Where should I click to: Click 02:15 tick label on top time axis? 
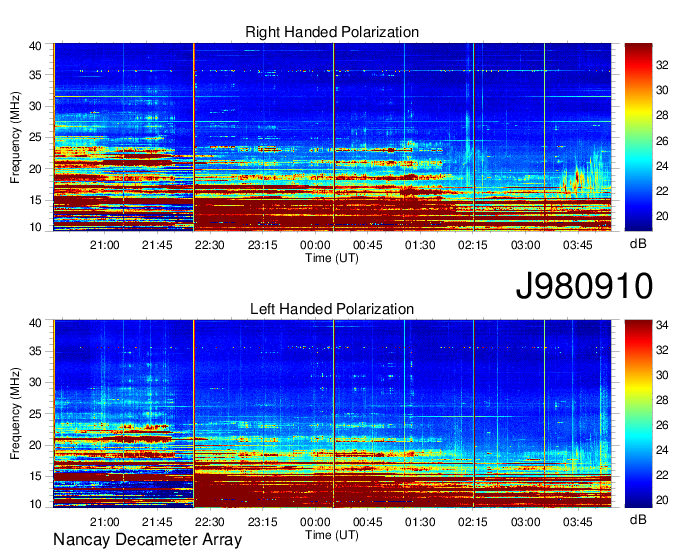[473, 245]
